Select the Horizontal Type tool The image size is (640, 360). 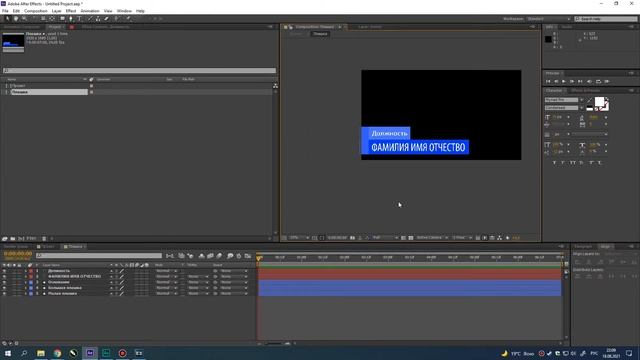pyautogui.click(x=79, y=18)
